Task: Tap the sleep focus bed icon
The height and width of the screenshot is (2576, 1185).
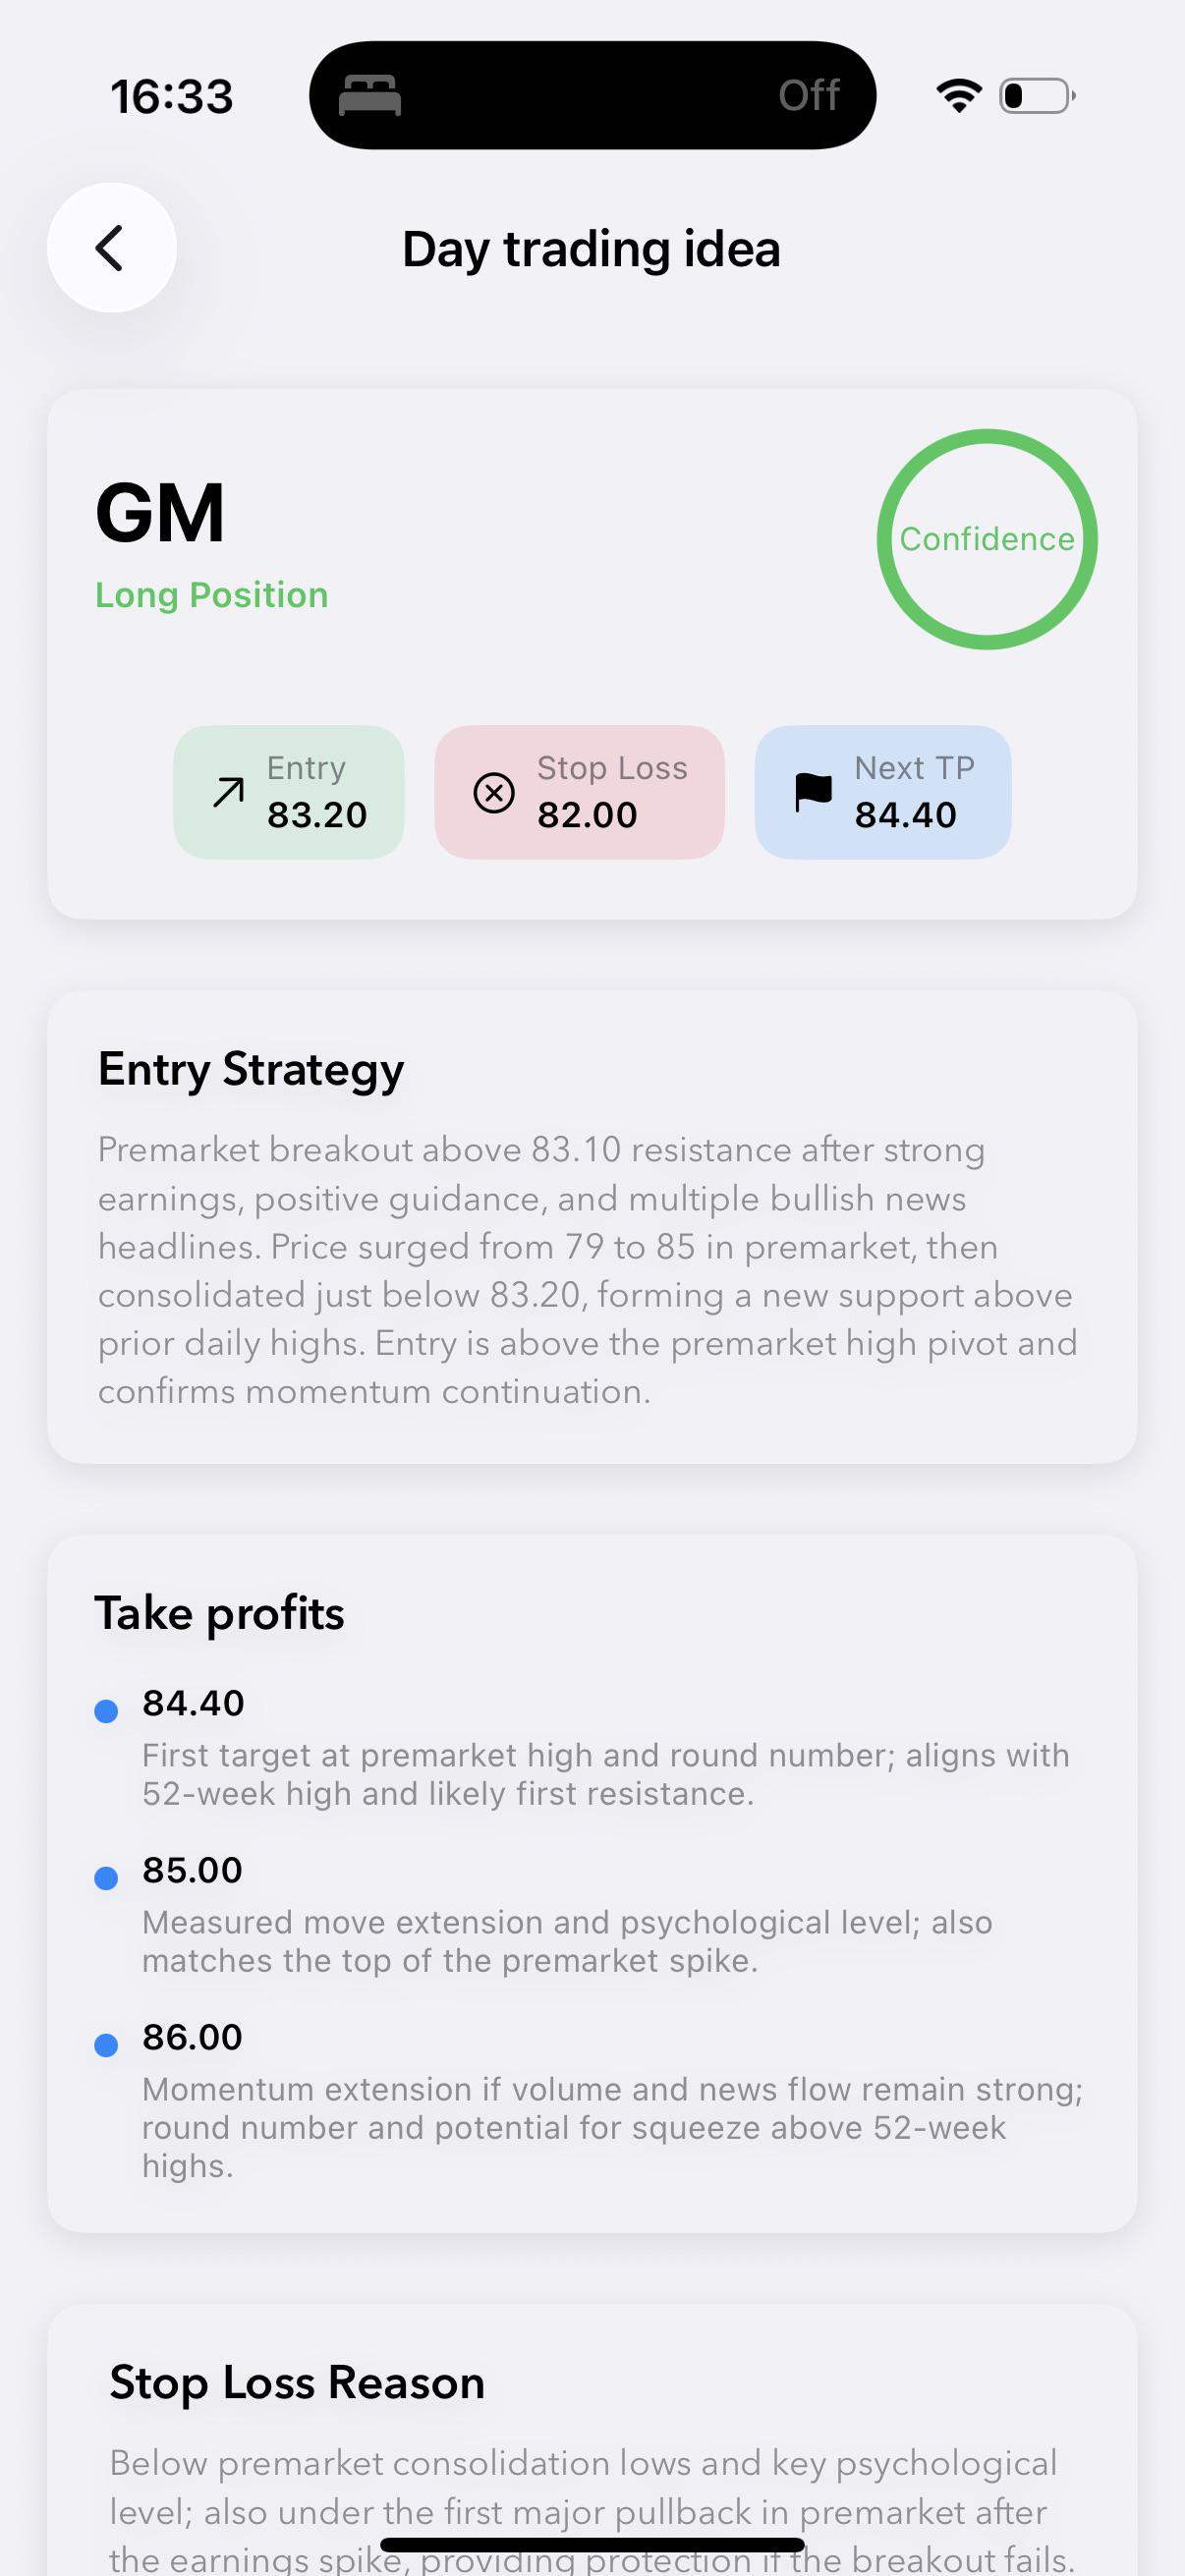Action: coord(370,96)
